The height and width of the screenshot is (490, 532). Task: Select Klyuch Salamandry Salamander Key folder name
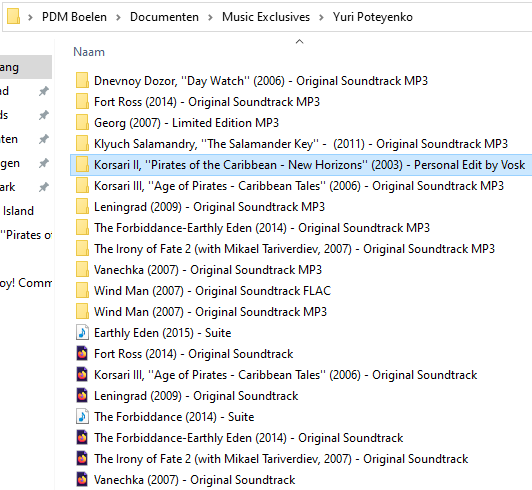tap(301, 144)
